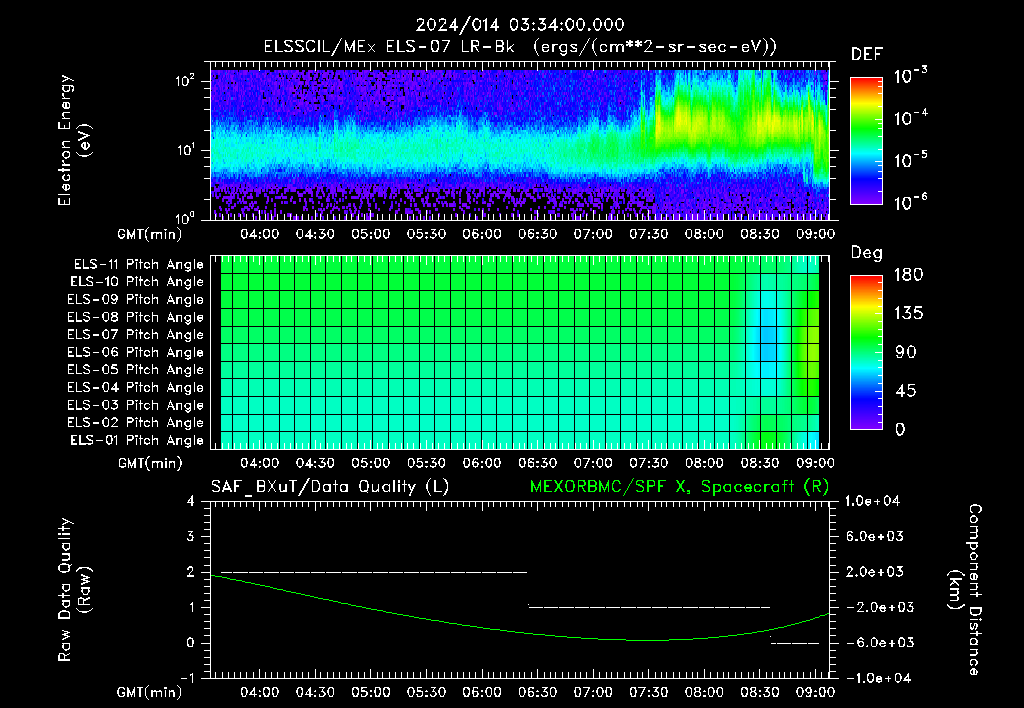Click the Component Distance (km) axis label
1024x708 pixels.
(965, 590)
